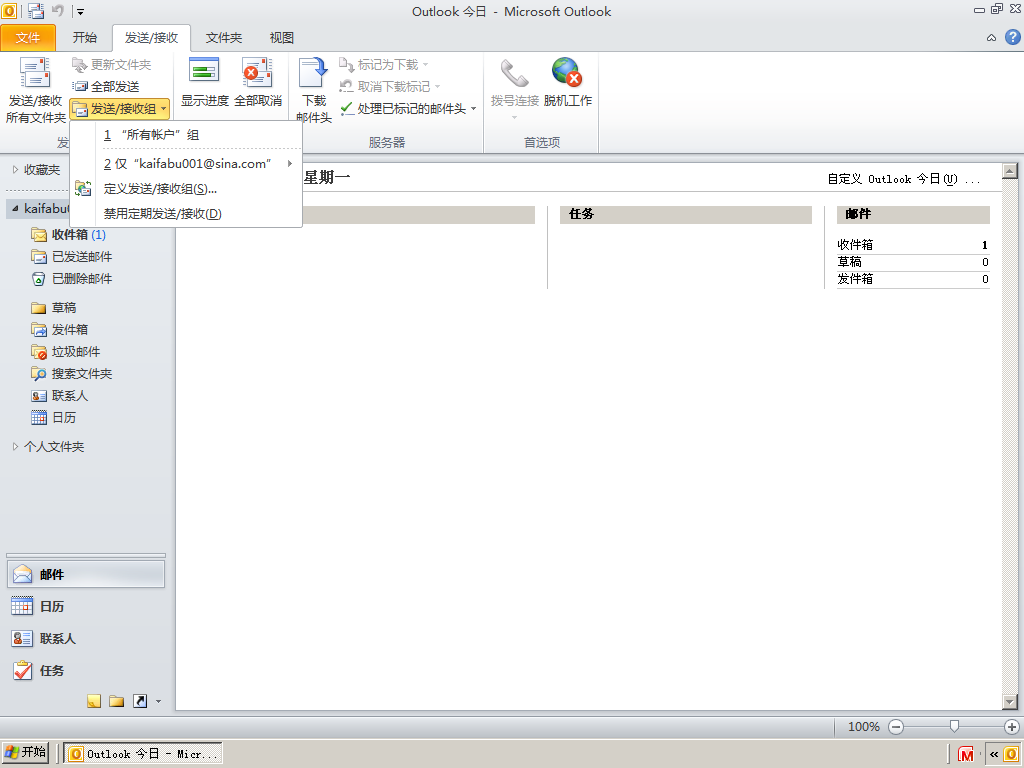Open 发件箱 outbox folder
Image resolution: width=1024 pixels, height=768 pixels.
point(60,330)
